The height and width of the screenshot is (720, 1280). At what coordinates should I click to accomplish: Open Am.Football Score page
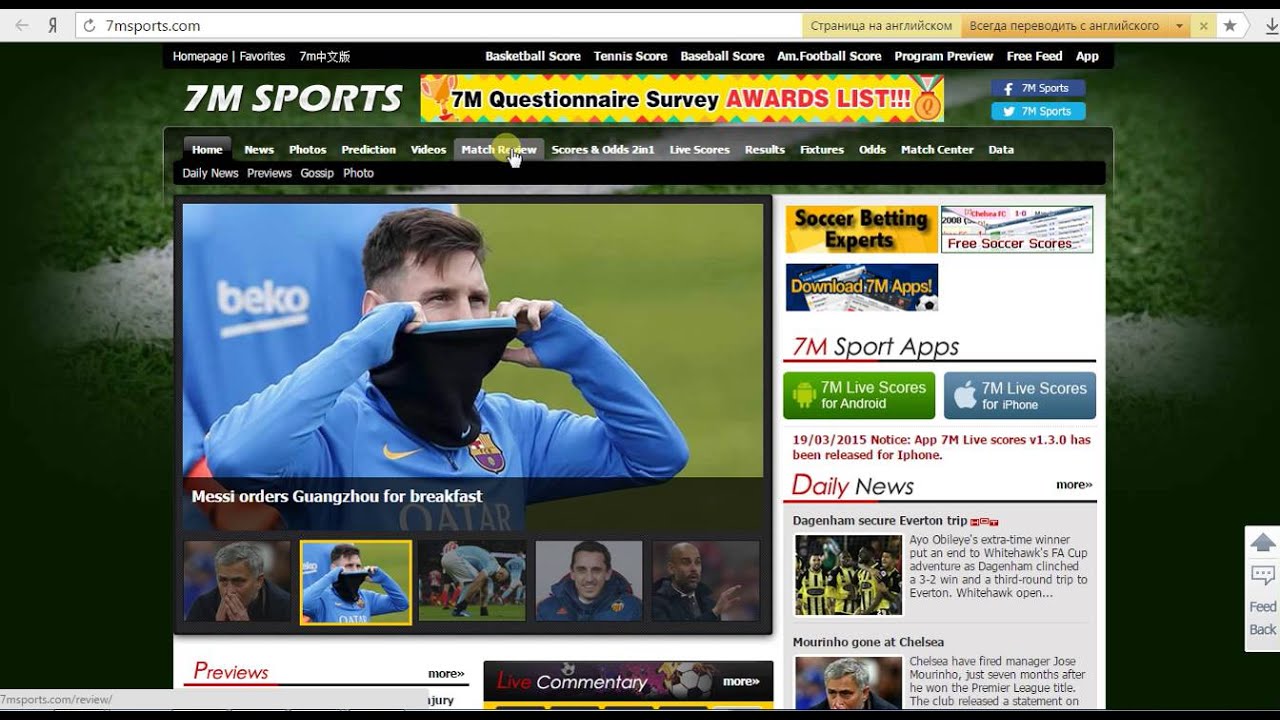point(829,56)
